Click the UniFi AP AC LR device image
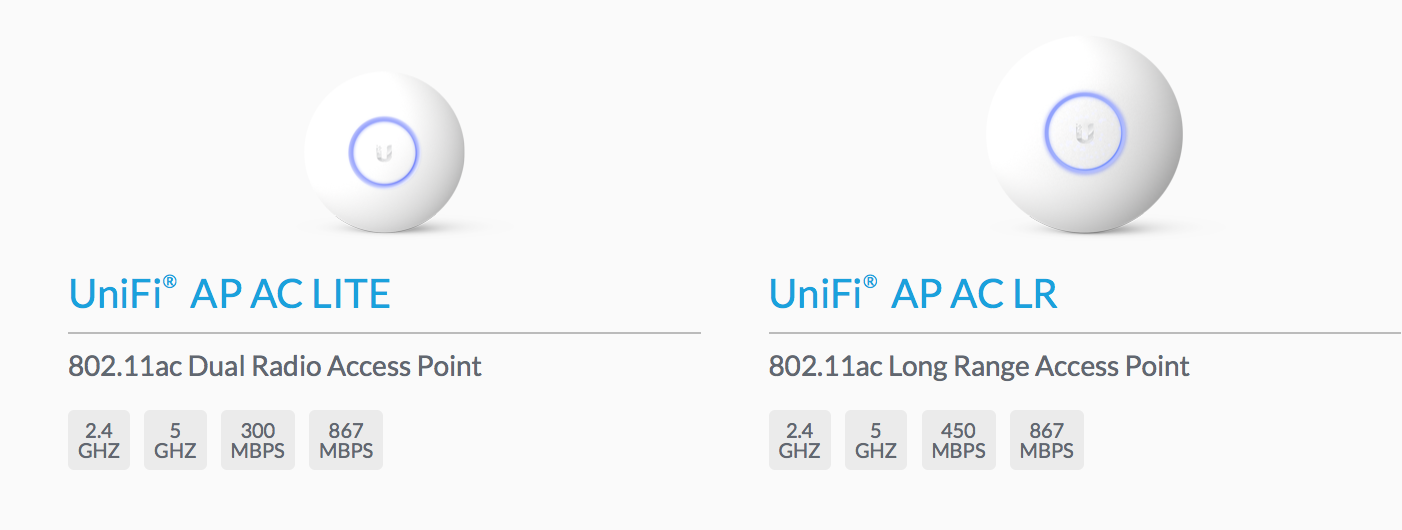The image size is (1402, 530). pyautogui.click(x=1084, y=135)
